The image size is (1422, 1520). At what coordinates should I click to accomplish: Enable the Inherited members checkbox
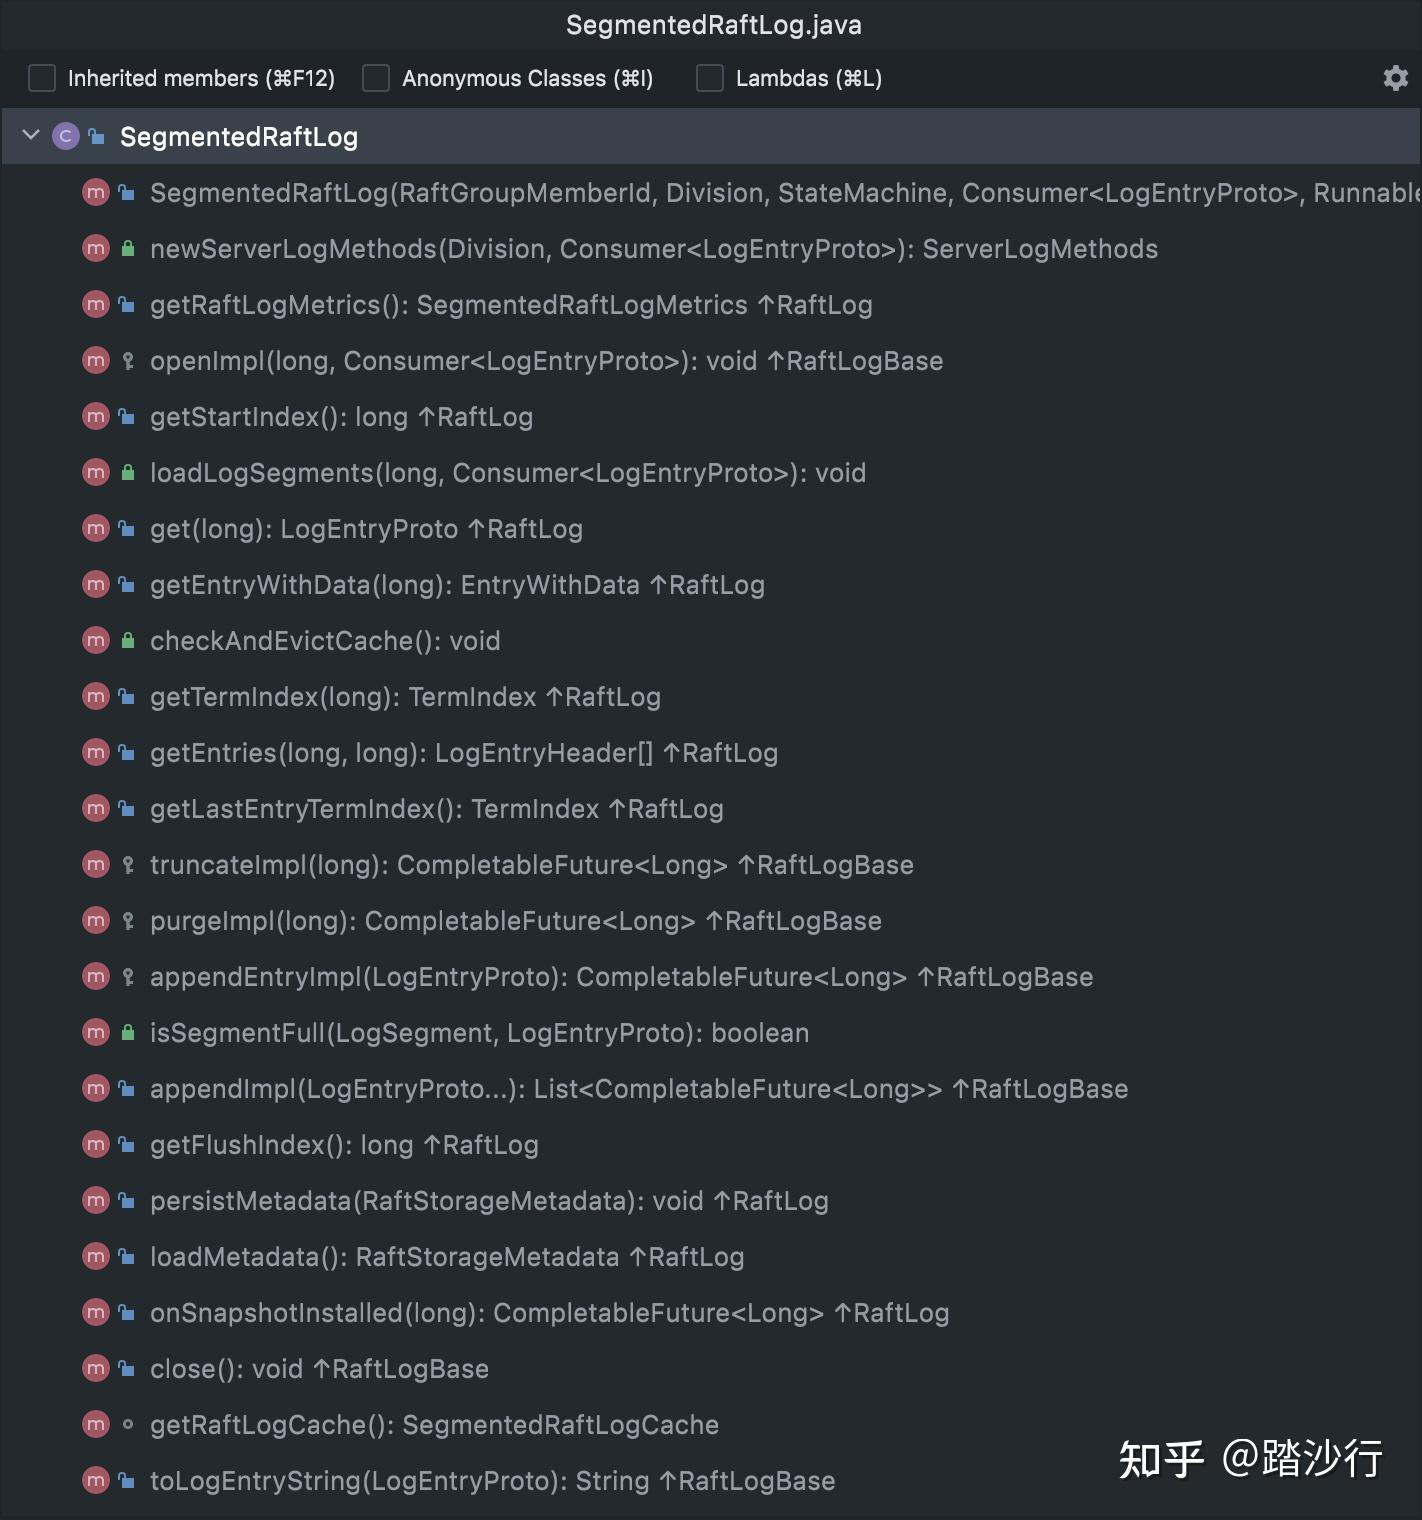[41, 77]
